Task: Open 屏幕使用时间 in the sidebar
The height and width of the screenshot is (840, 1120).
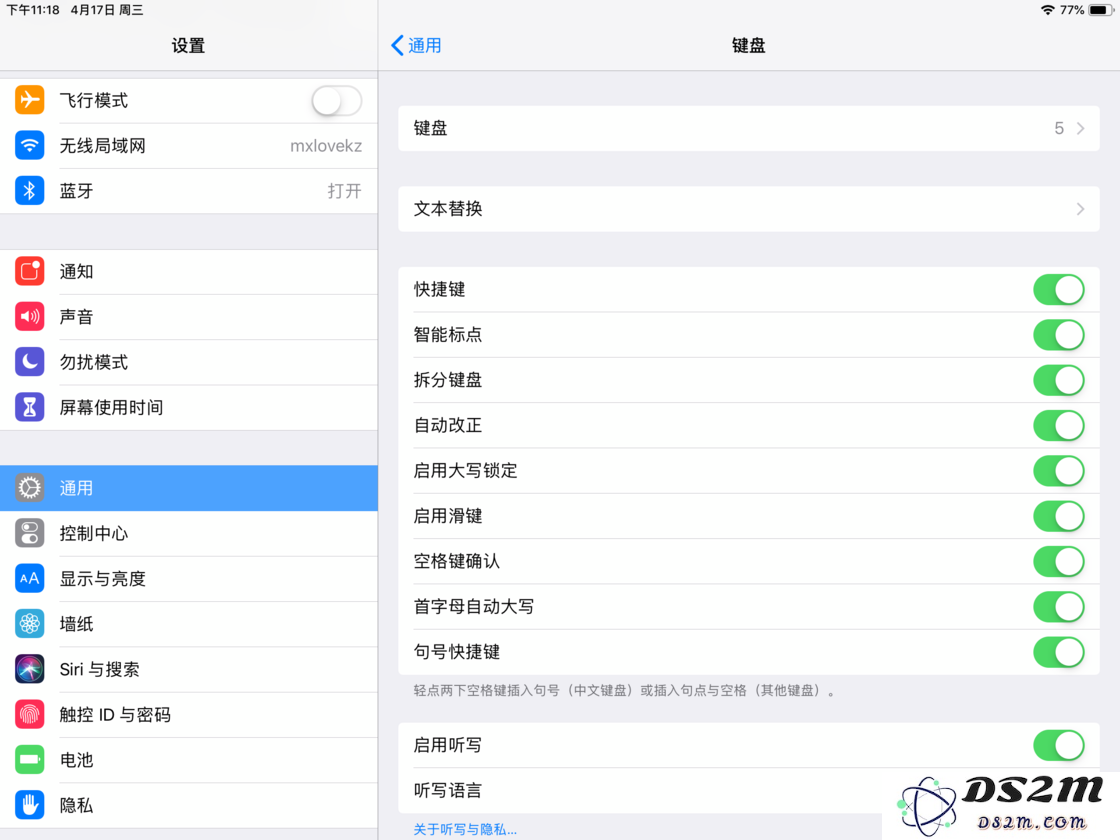Action: pos(189,407)
